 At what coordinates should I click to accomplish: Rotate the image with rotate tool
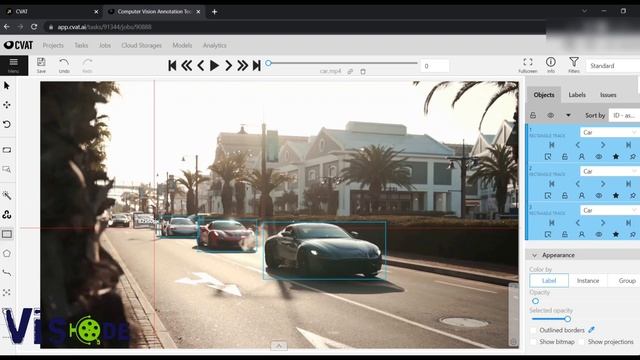[x=7, y=124]
